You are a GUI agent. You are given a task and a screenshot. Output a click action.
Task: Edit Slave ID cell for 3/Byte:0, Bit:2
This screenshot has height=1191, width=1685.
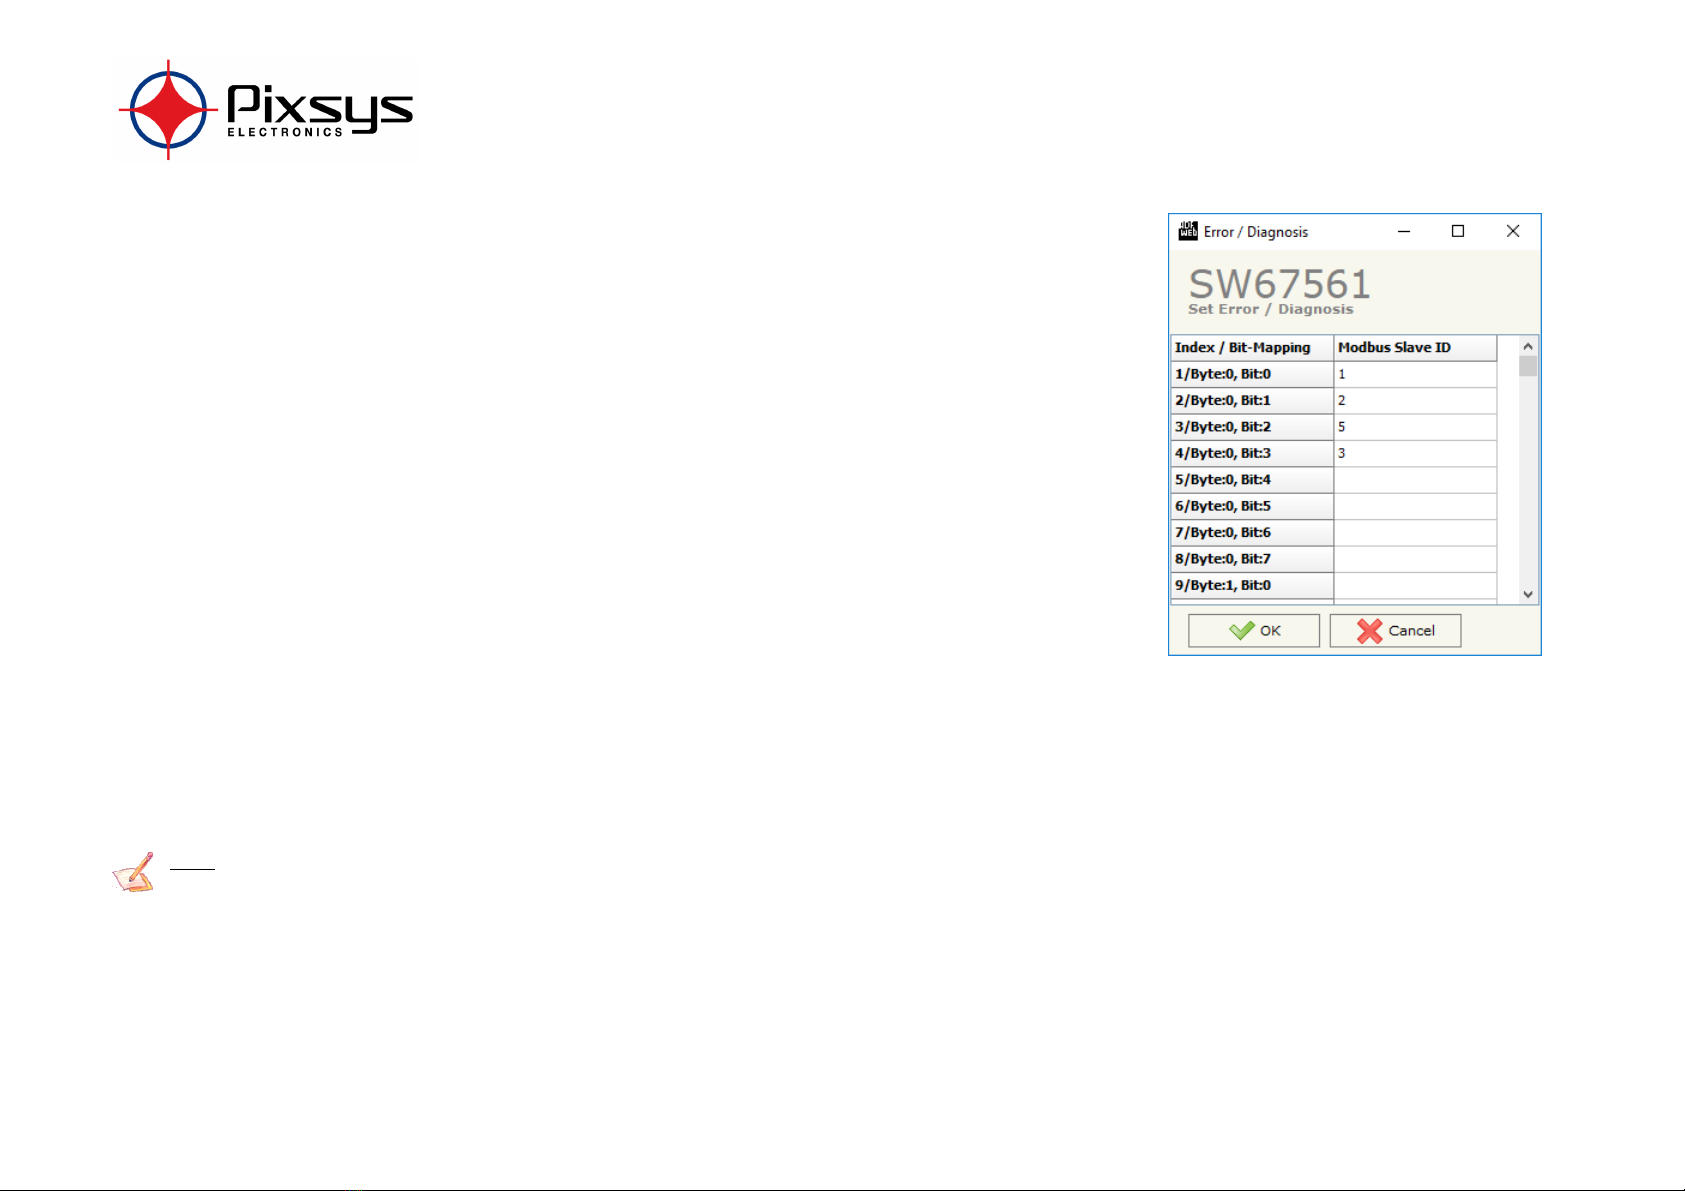pos(1415,427)
